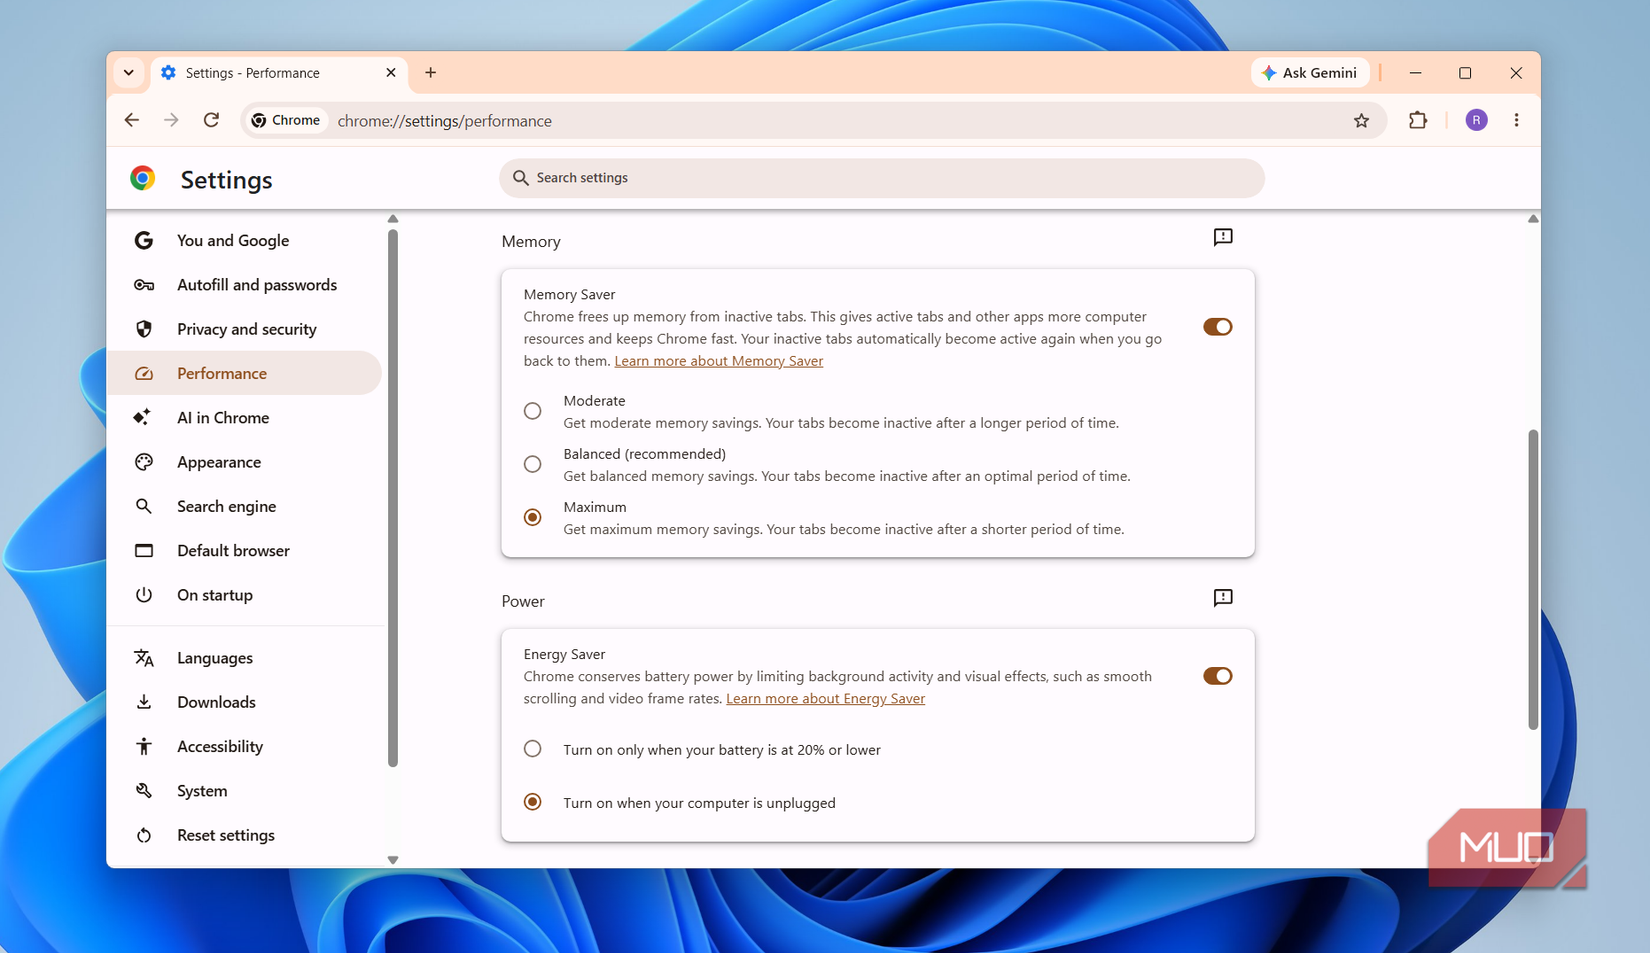The width and height of the screenshot is (1650, 953).
Task: Minimize the Chrome window
Action: 1415,73
